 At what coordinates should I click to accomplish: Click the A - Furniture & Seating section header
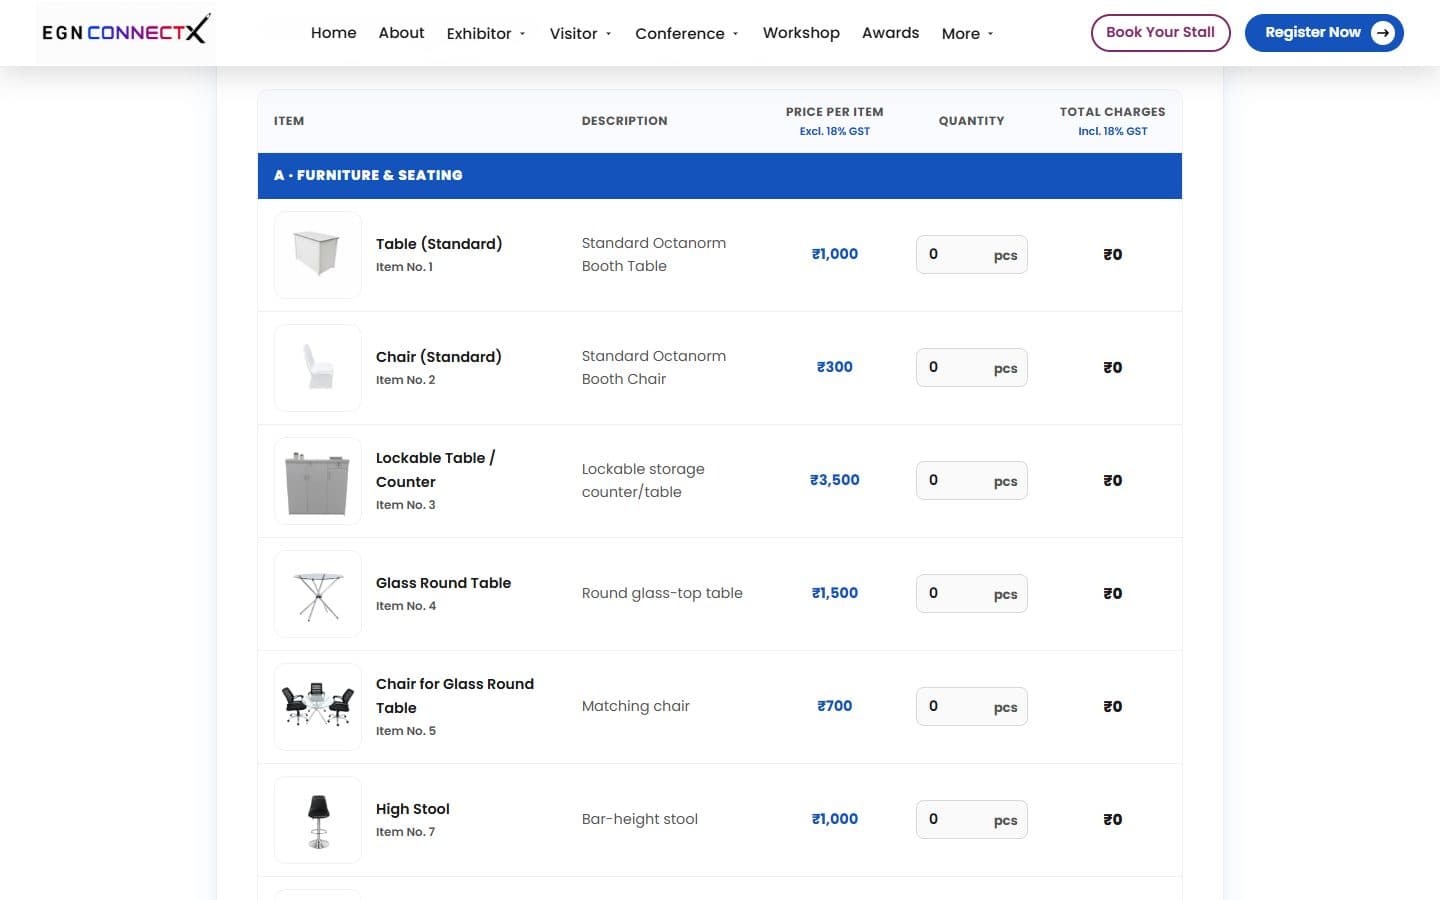point(720,176)
